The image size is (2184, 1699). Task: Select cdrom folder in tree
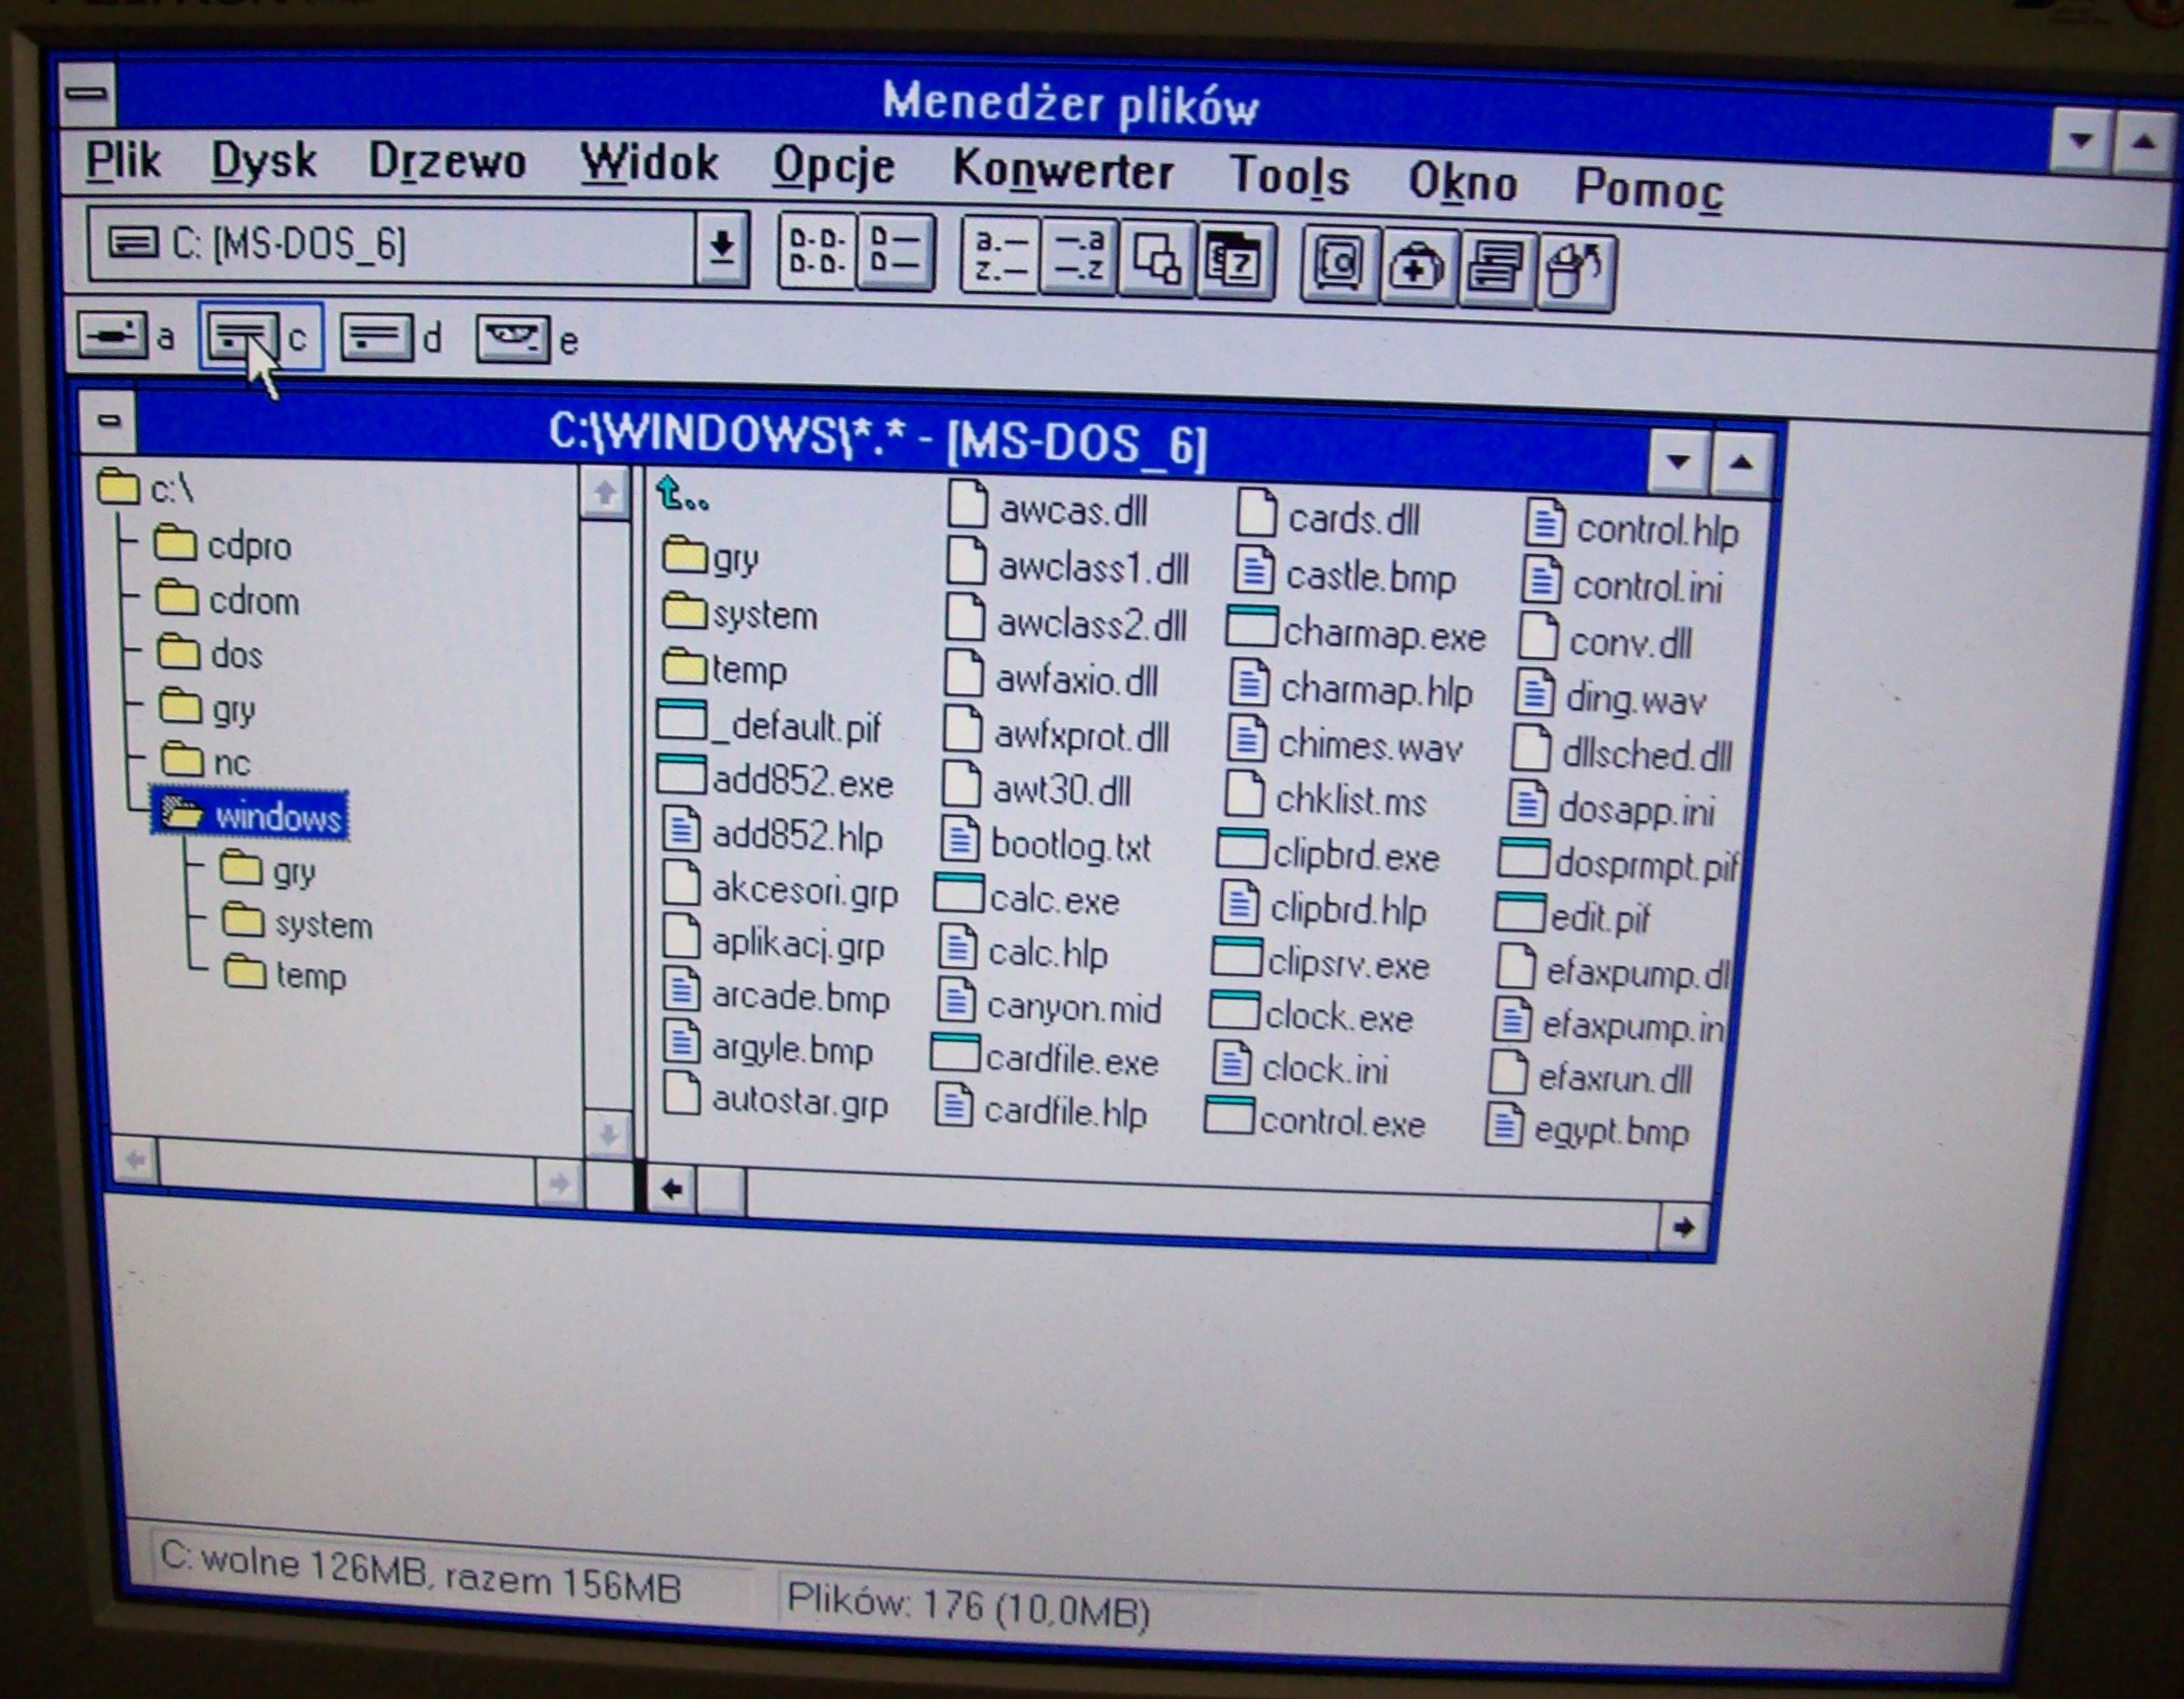(227, 600)
